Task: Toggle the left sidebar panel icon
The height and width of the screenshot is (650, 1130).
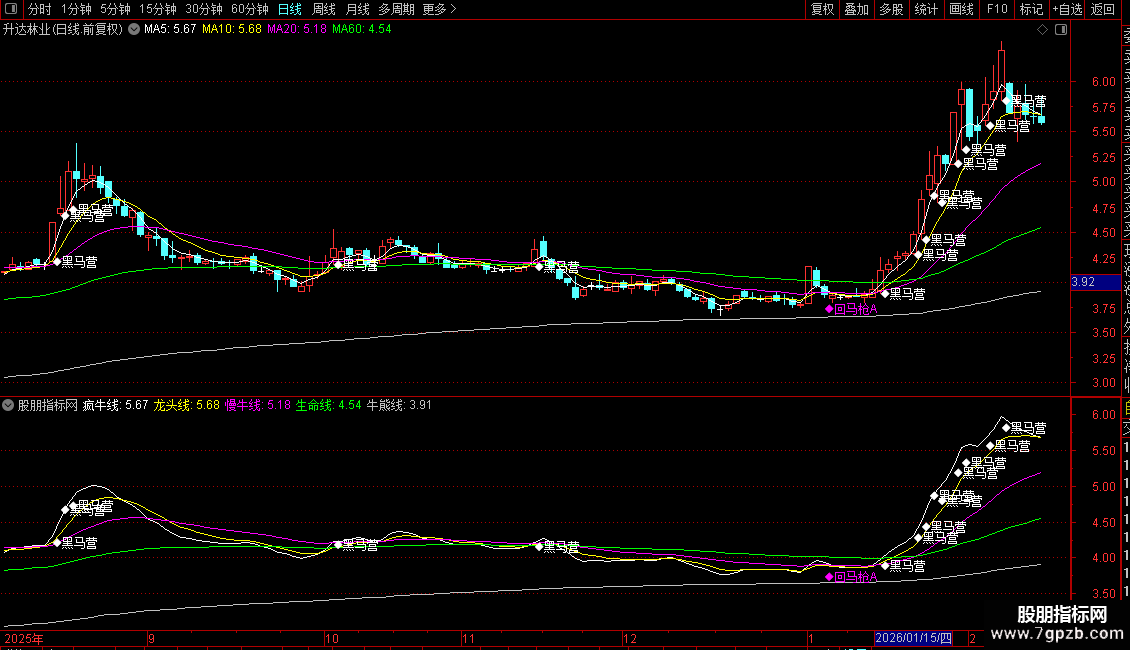Action: click(x=11, y=10)
